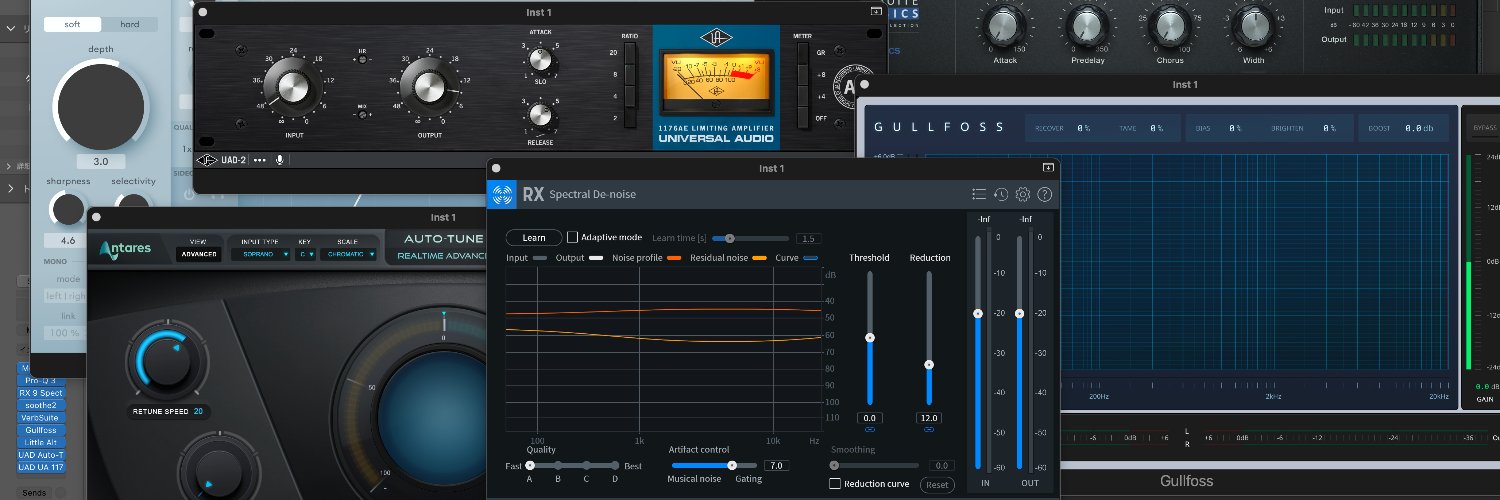1500x500 pixels.
Task: Click the Threshold value 0.0 field
Action: click(870, 417)
